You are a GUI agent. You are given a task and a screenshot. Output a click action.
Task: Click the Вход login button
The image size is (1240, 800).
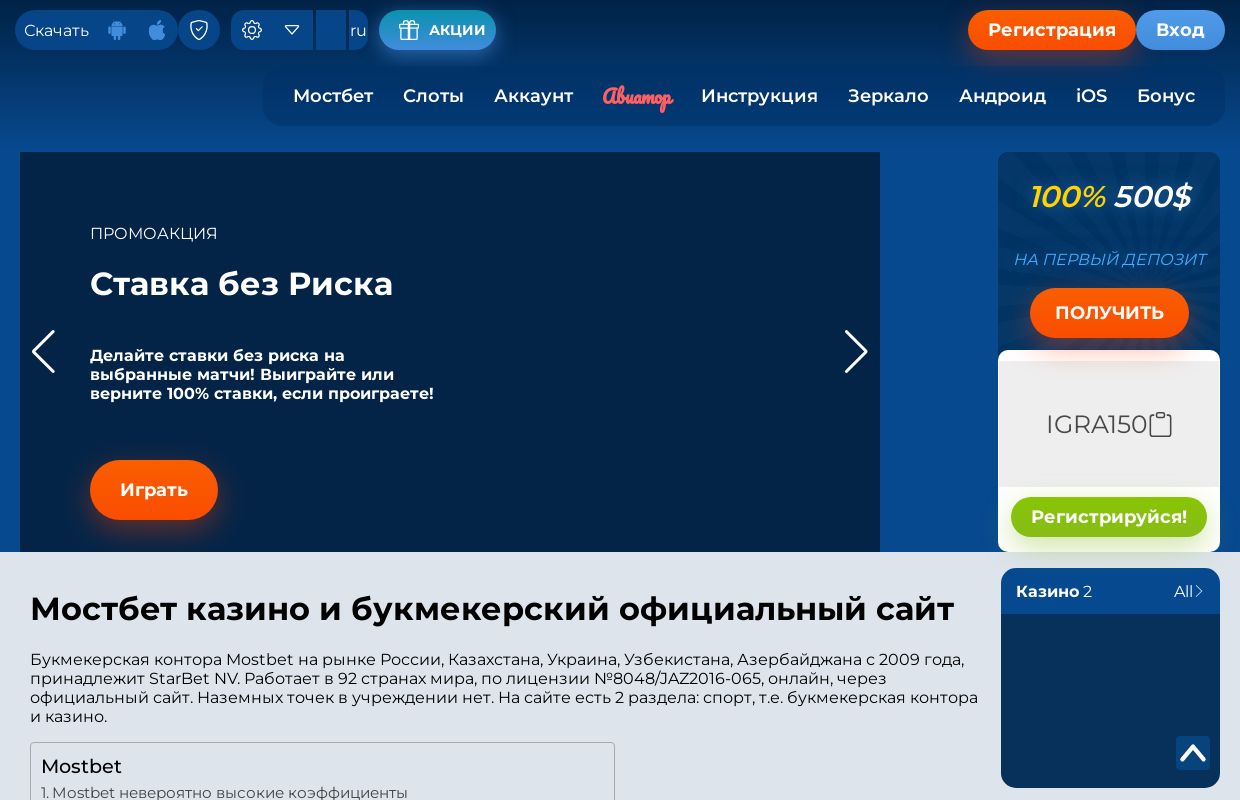click(x=1180, y=30)
